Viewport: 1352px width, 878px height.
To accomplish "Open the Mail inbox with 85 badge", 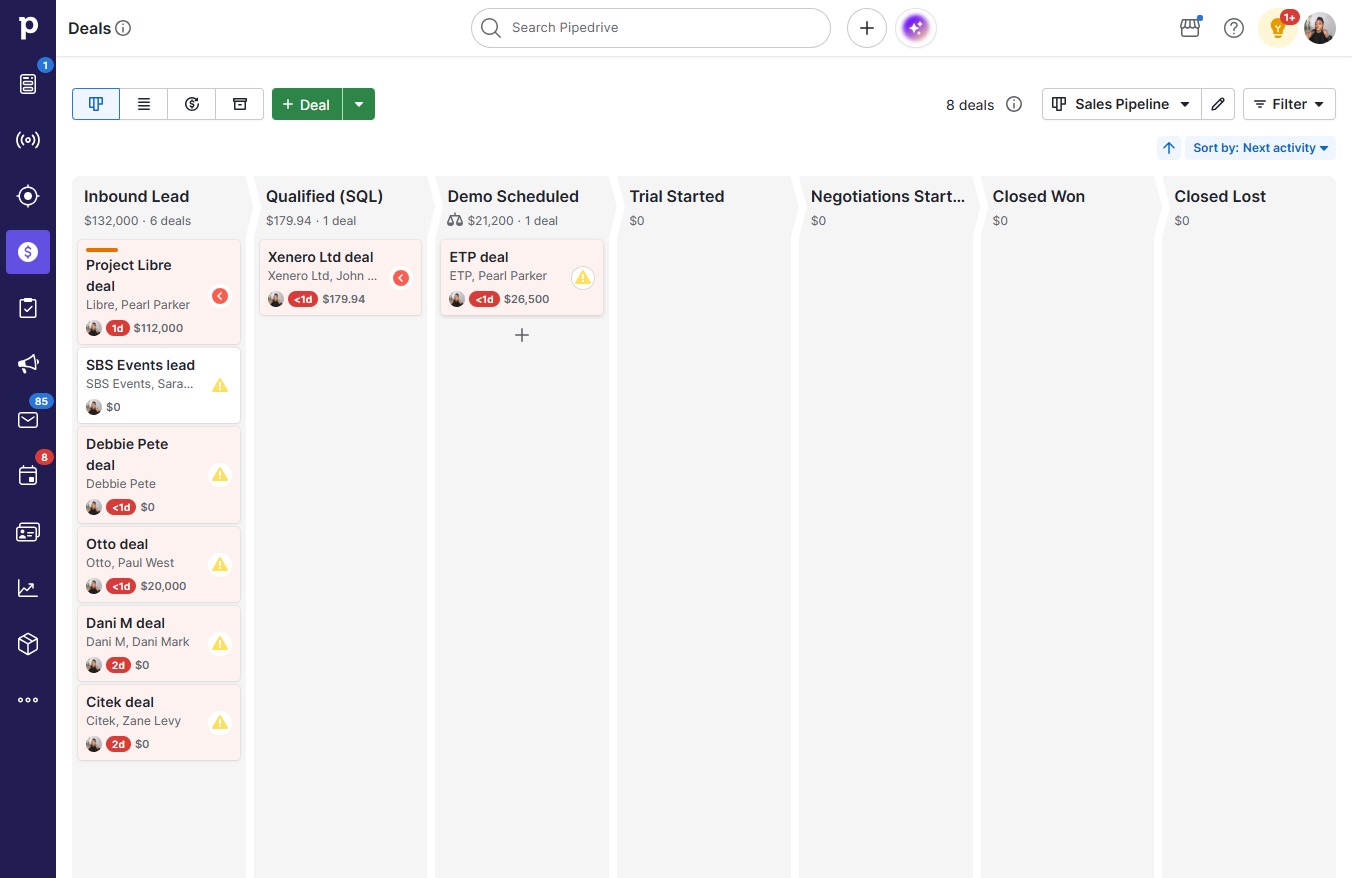I will point(28,420).
